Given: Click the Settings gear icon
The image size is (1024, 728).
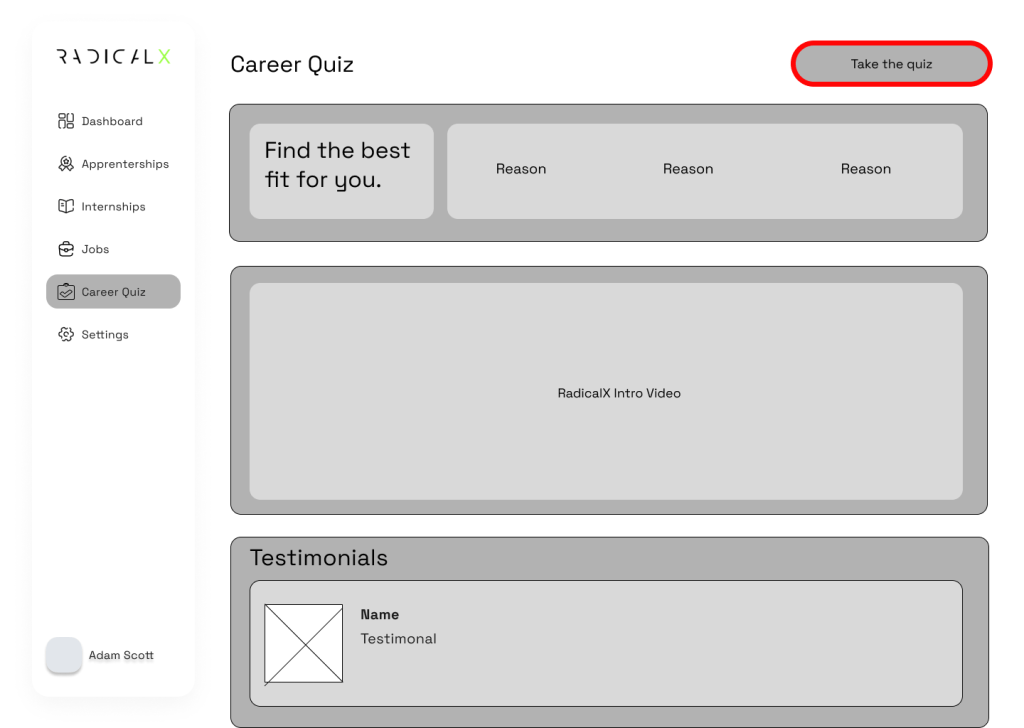Looking at the screenshot, I should point(66,334).
